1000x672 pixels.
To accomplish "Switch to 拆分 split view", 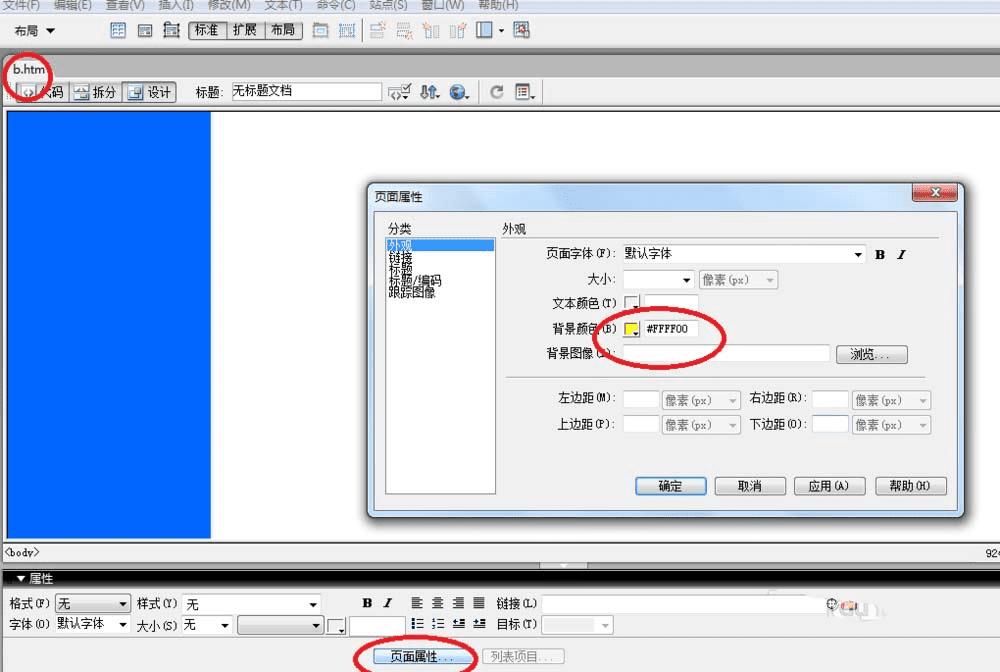I will coord(95,92).
